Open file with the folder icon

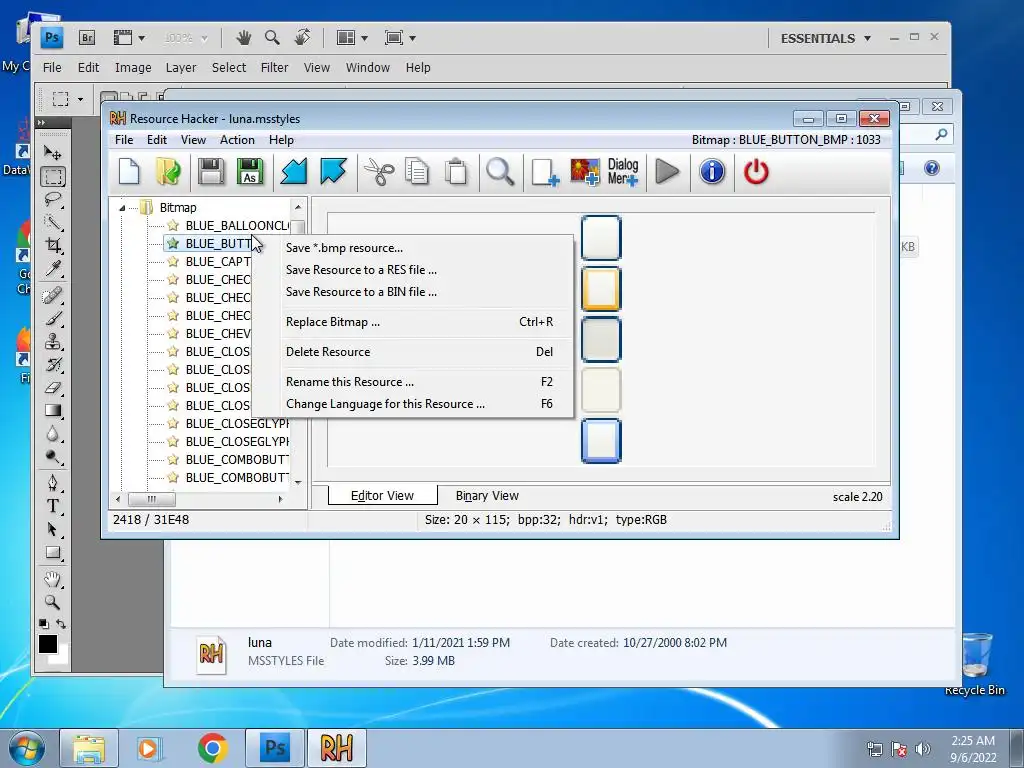tap(169, 172)
